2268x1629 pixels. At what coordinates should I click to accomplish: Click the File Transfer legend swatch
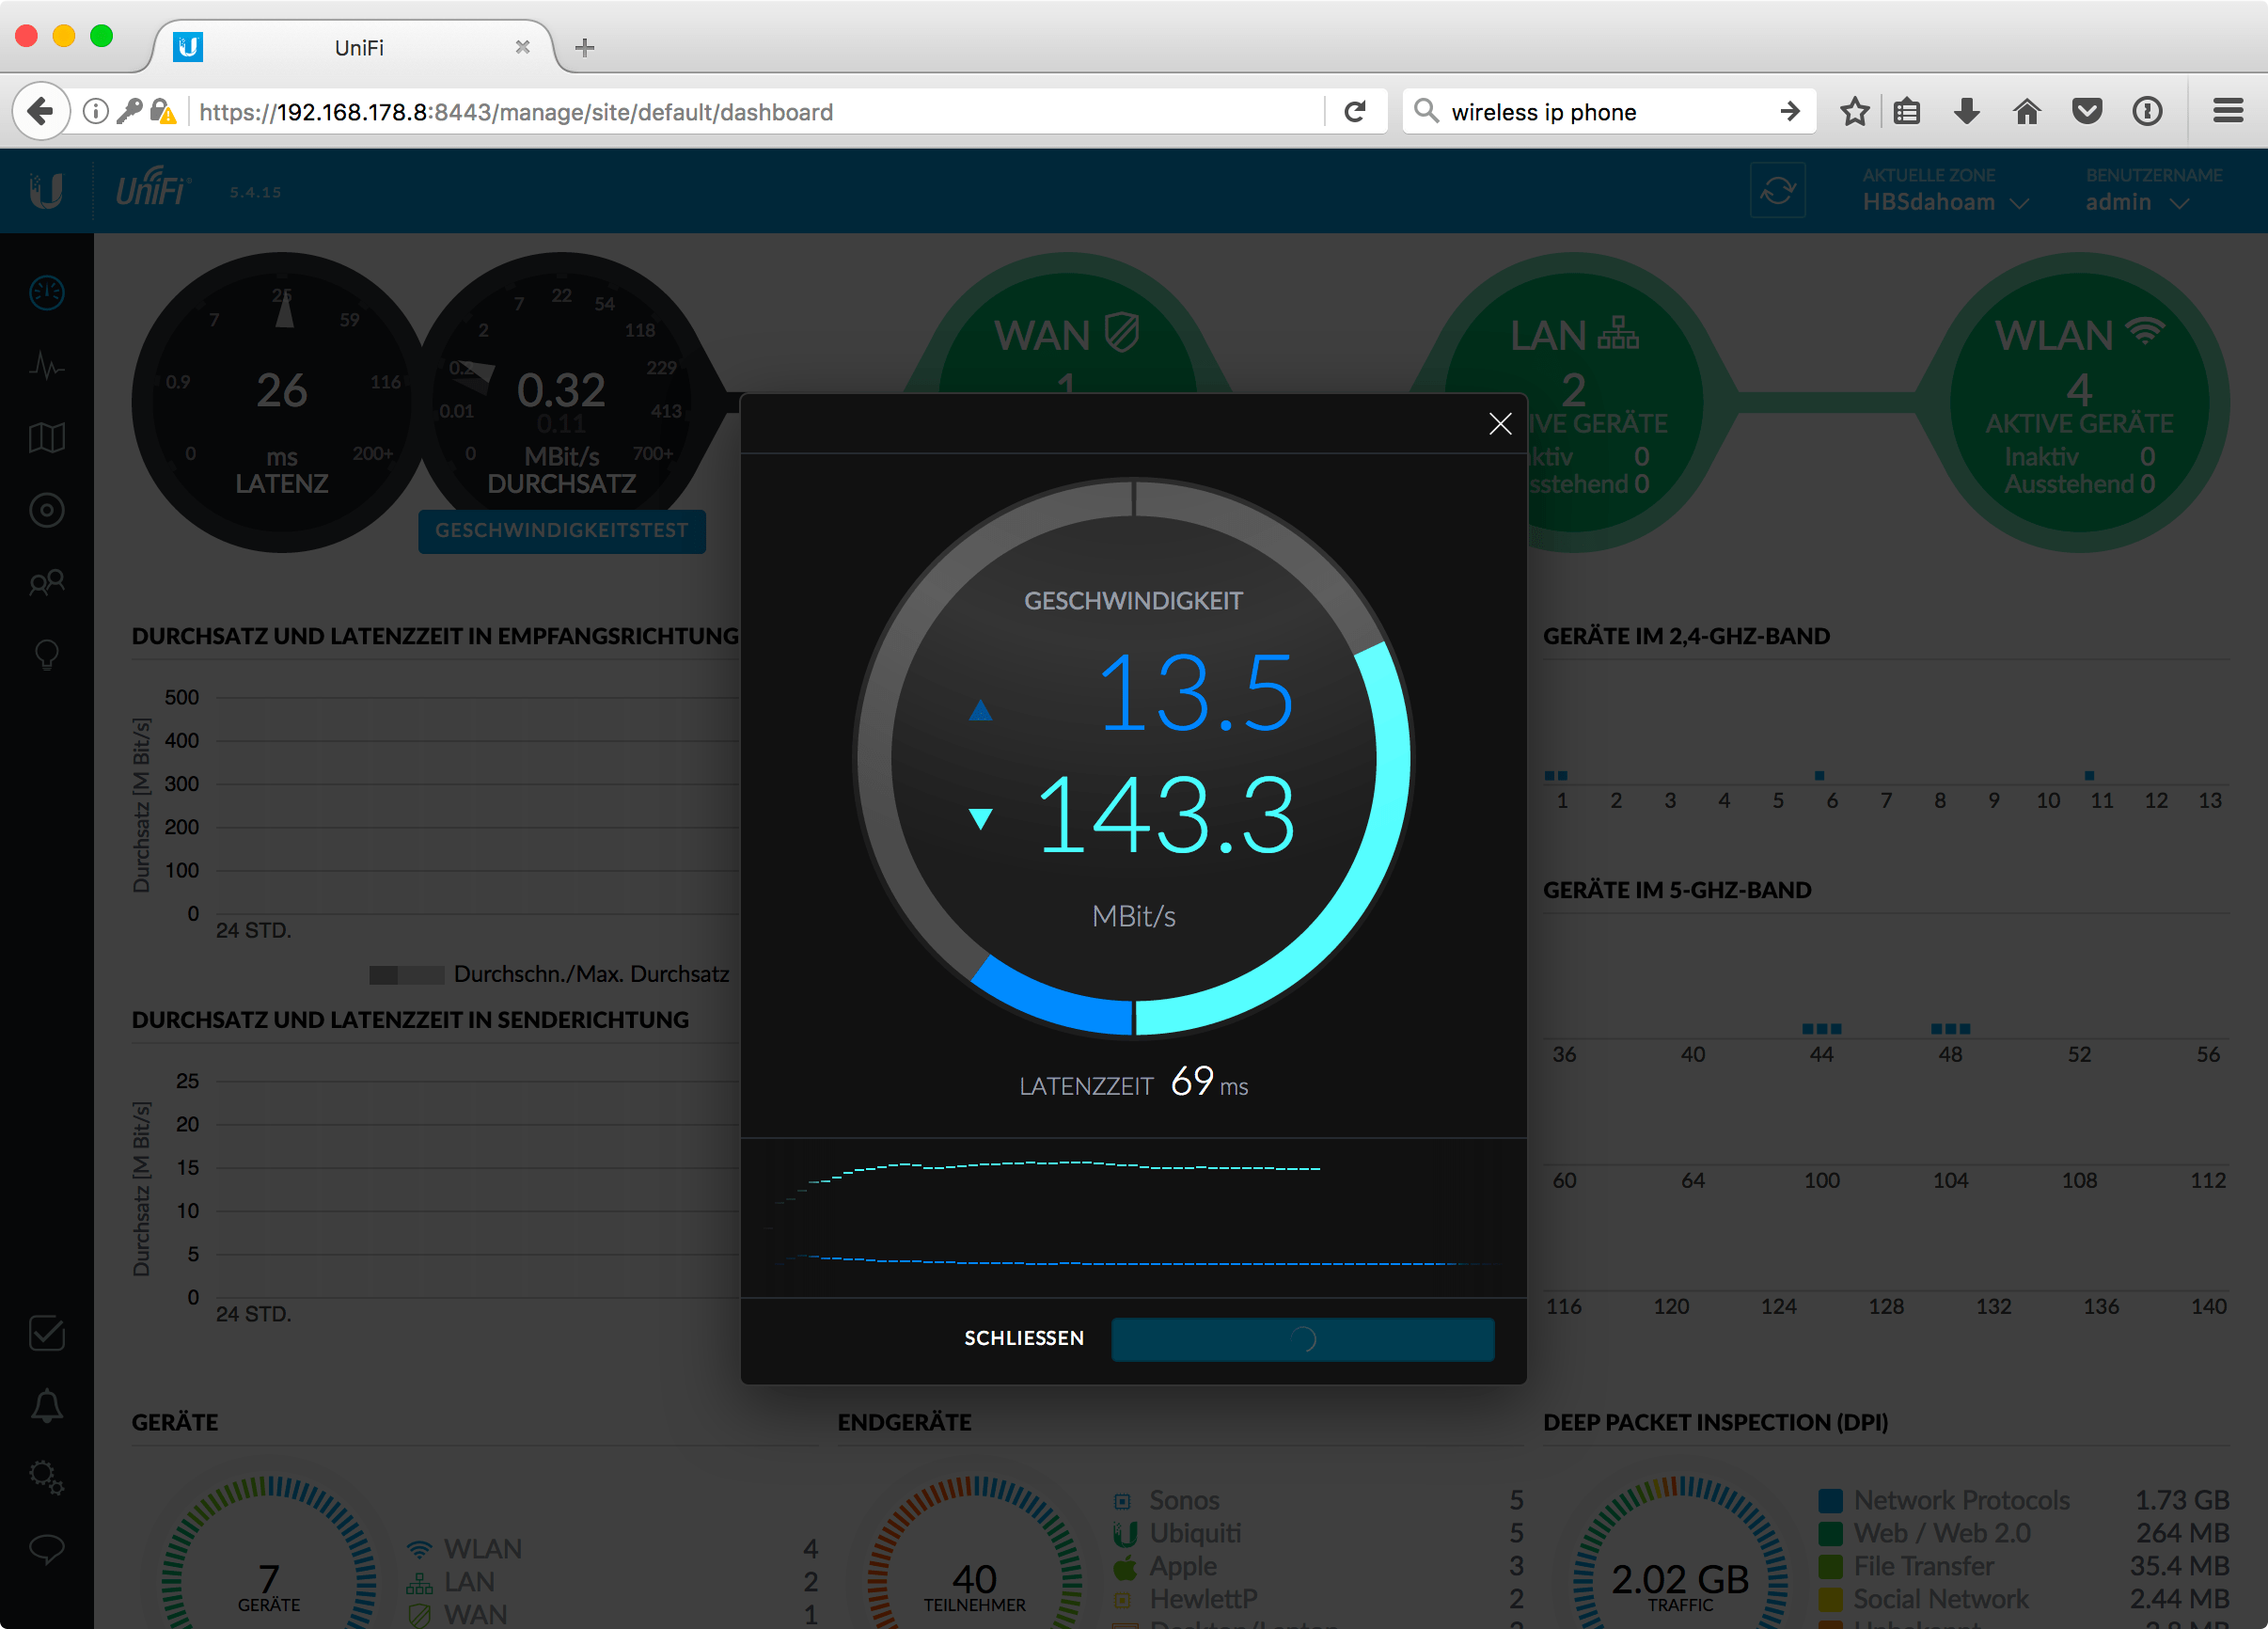point(1830,1566)
